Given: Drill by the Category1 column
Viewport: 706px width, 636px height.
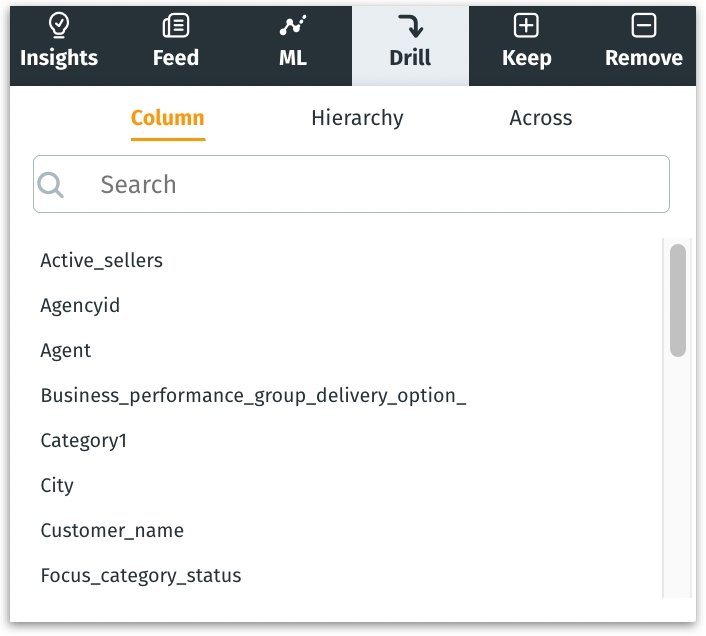Looking at the screenshot, I should 84,441.
